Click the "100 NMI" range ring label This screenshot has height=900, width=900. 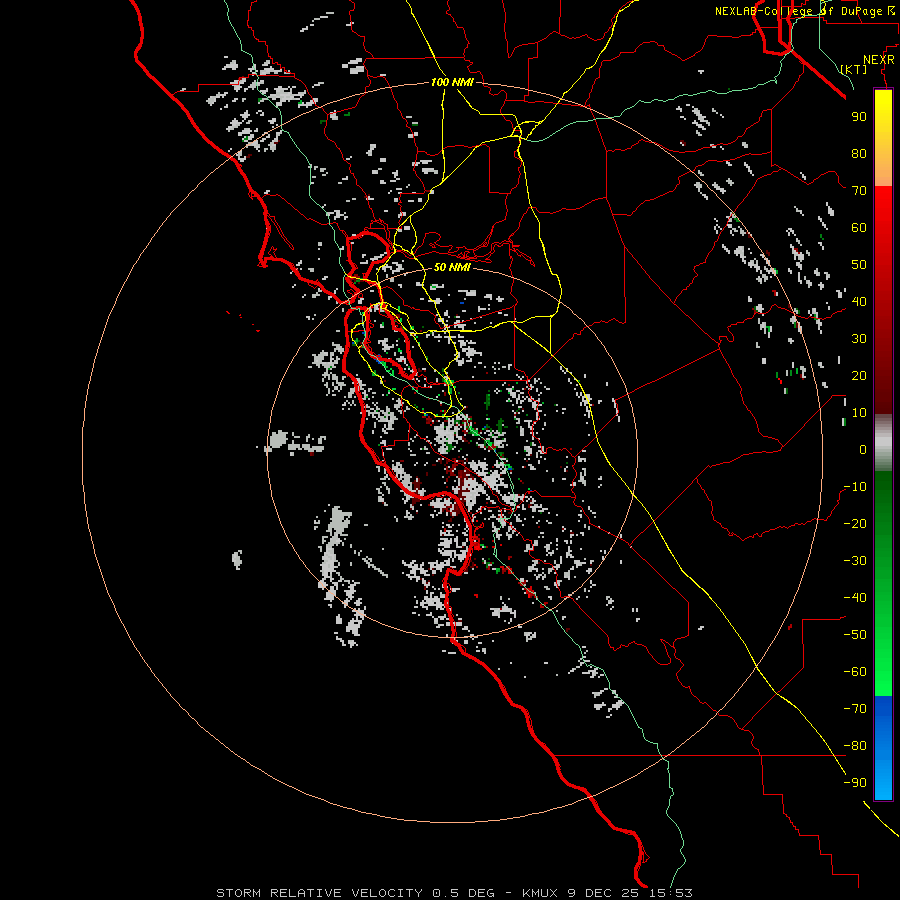pos(452,82)
